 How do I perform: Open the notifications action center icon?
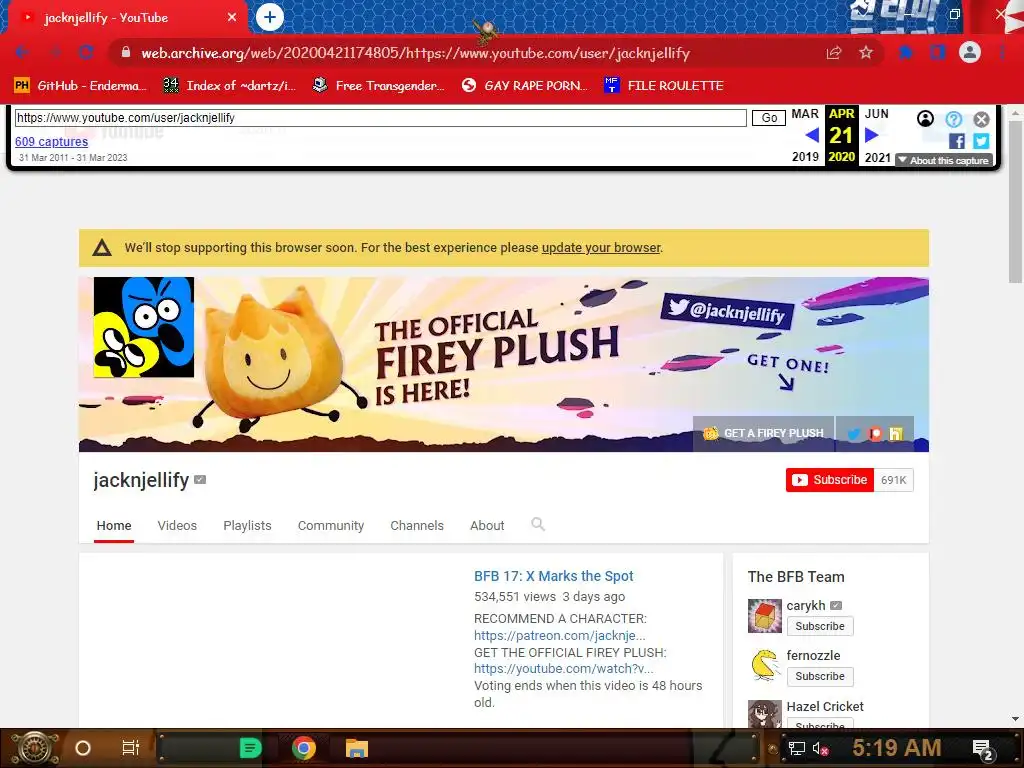[x=983, y=749]
